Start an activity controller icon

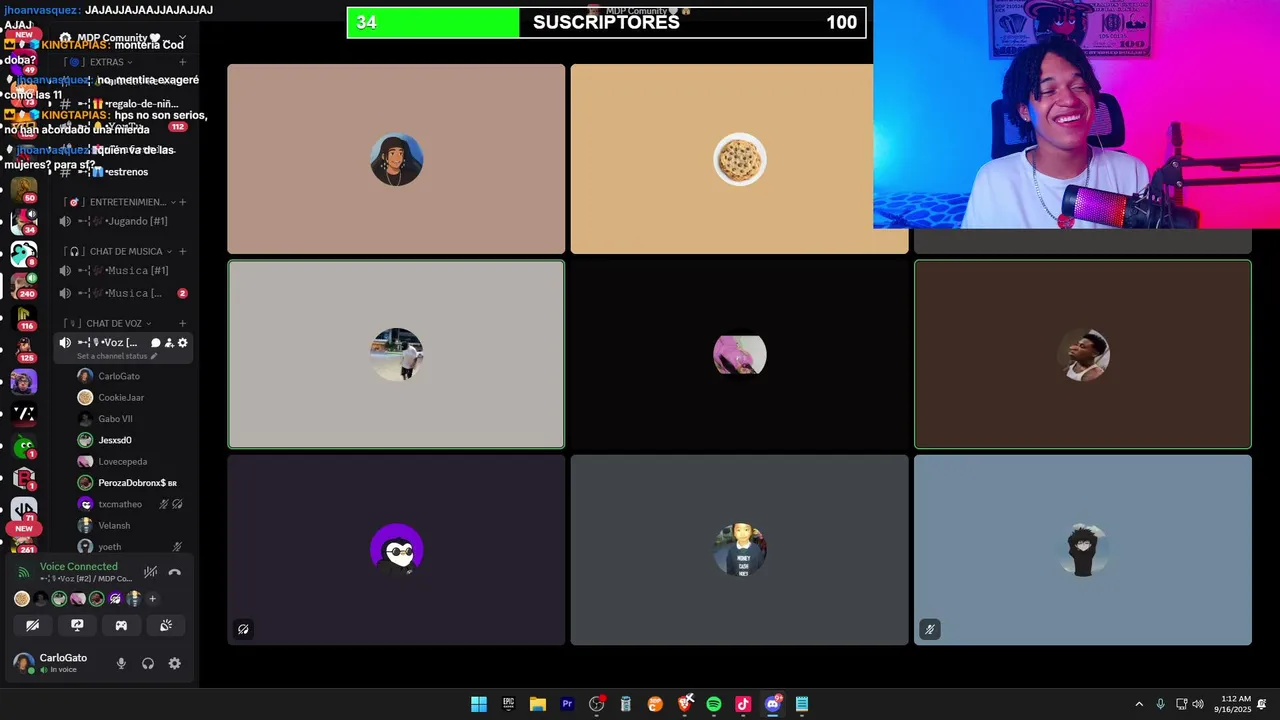(x=121, y=625)
